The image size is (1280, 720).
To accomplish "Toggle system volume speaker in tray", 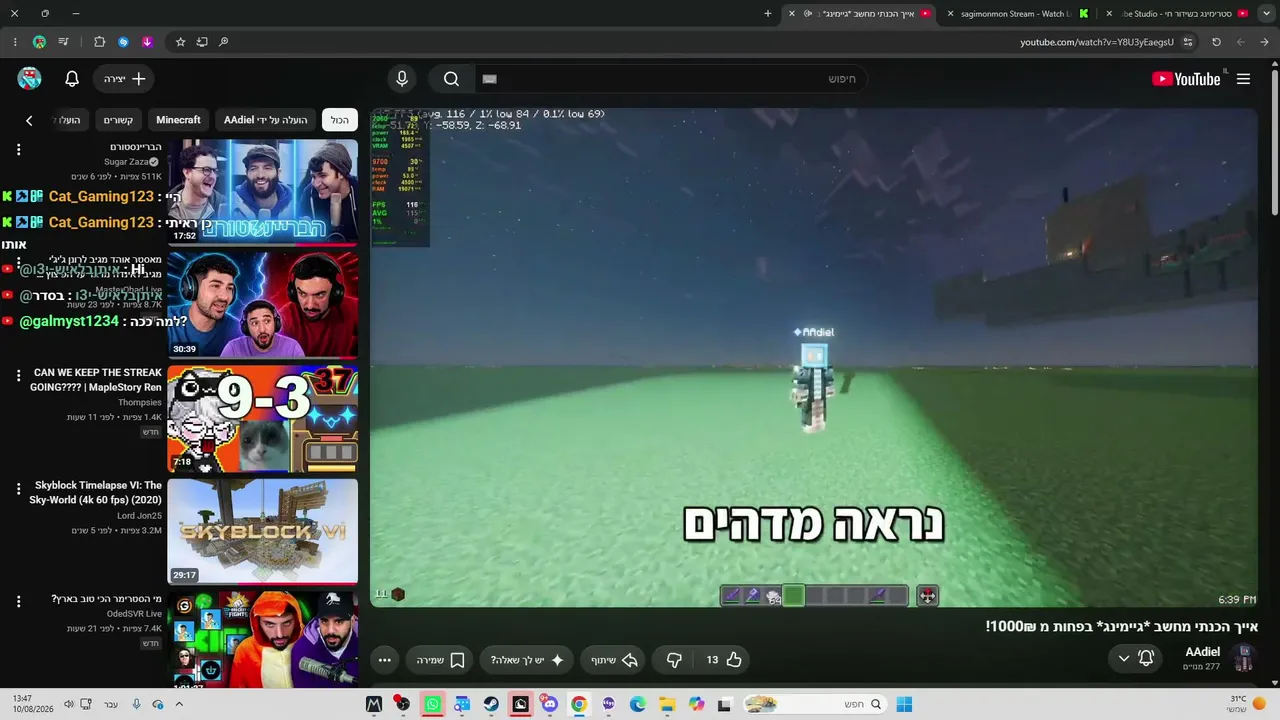I will click(69, 704).
